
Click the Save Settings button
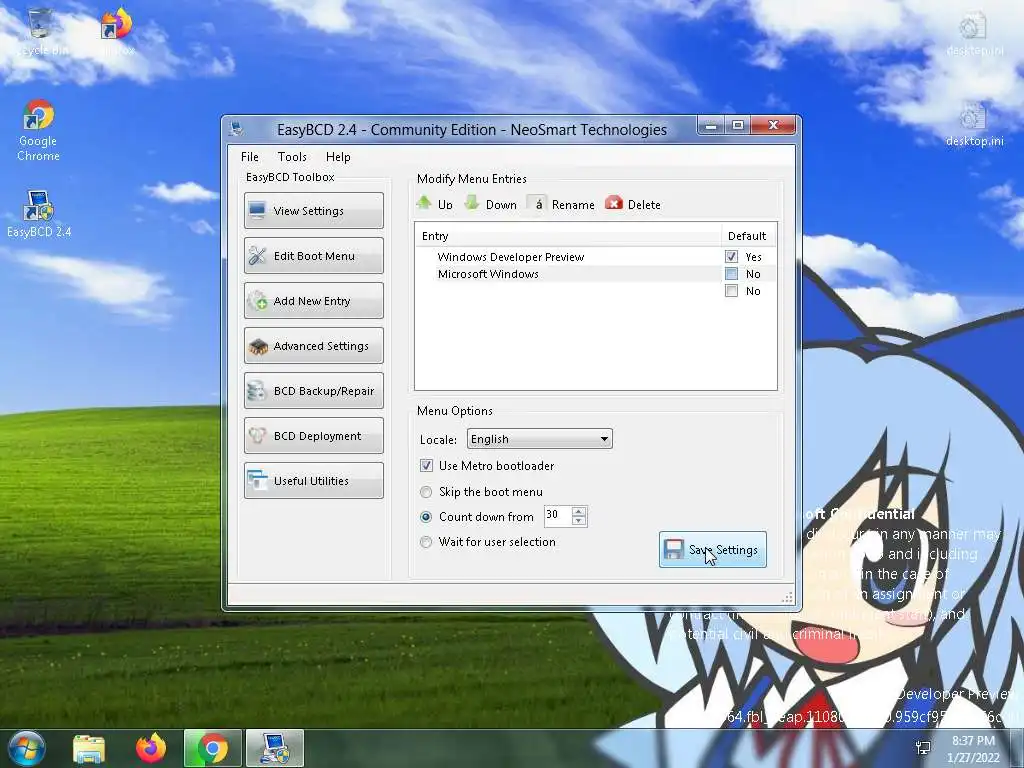(x=712, y=549)
